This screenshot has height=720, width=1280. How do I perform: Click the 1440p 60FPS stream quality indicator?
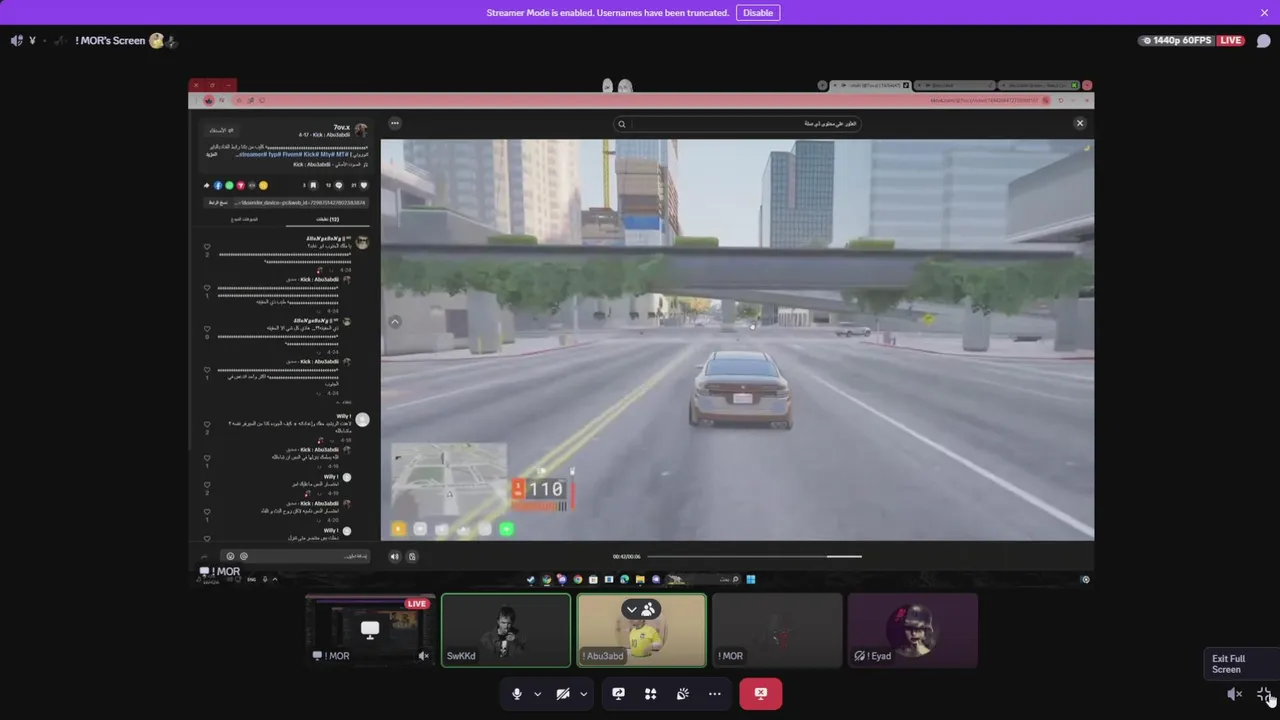pyautogui.click(x=1175, y=41)
